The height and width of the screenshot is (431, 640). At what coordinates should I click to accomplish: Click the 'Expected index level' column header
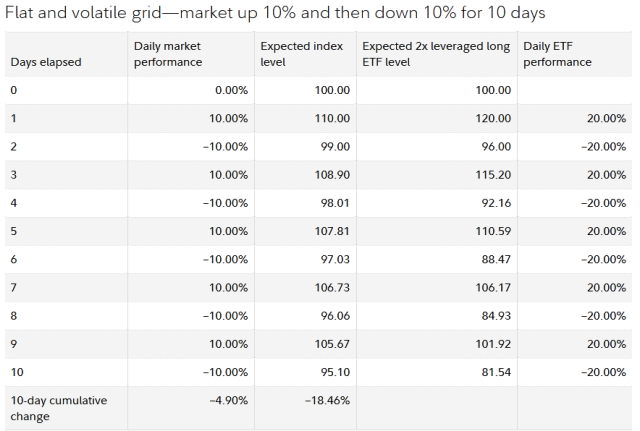(x=302, y=54)
